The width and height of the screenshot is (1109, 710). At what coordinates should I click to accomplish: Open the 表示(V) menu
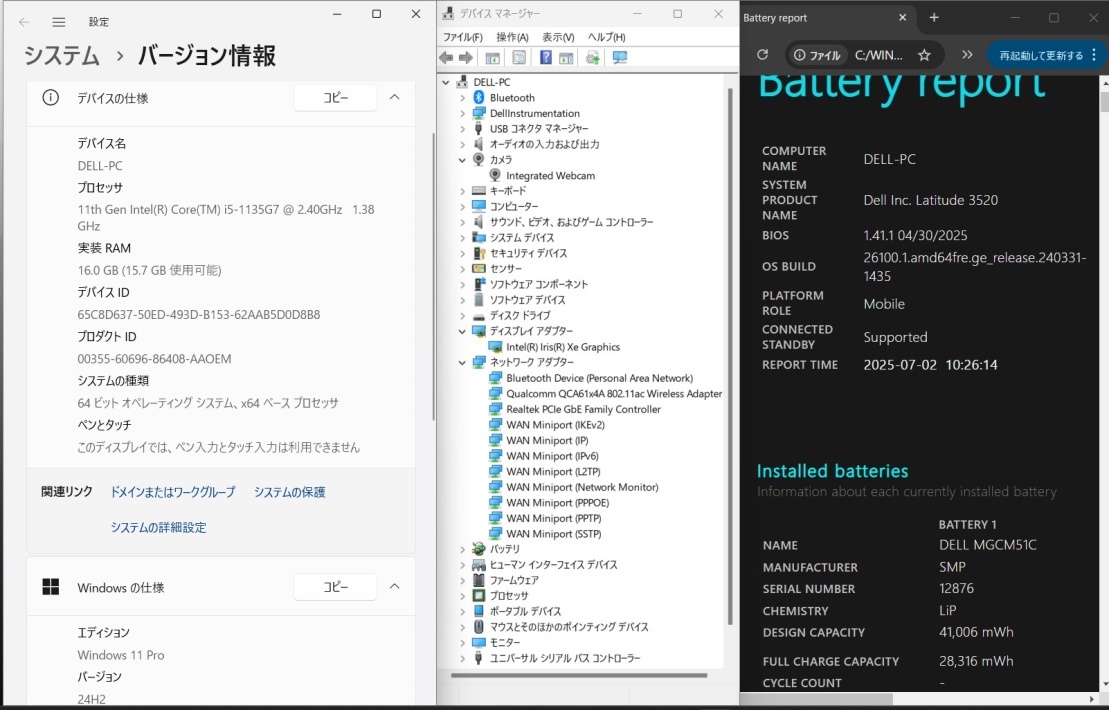tap(558, 37)
